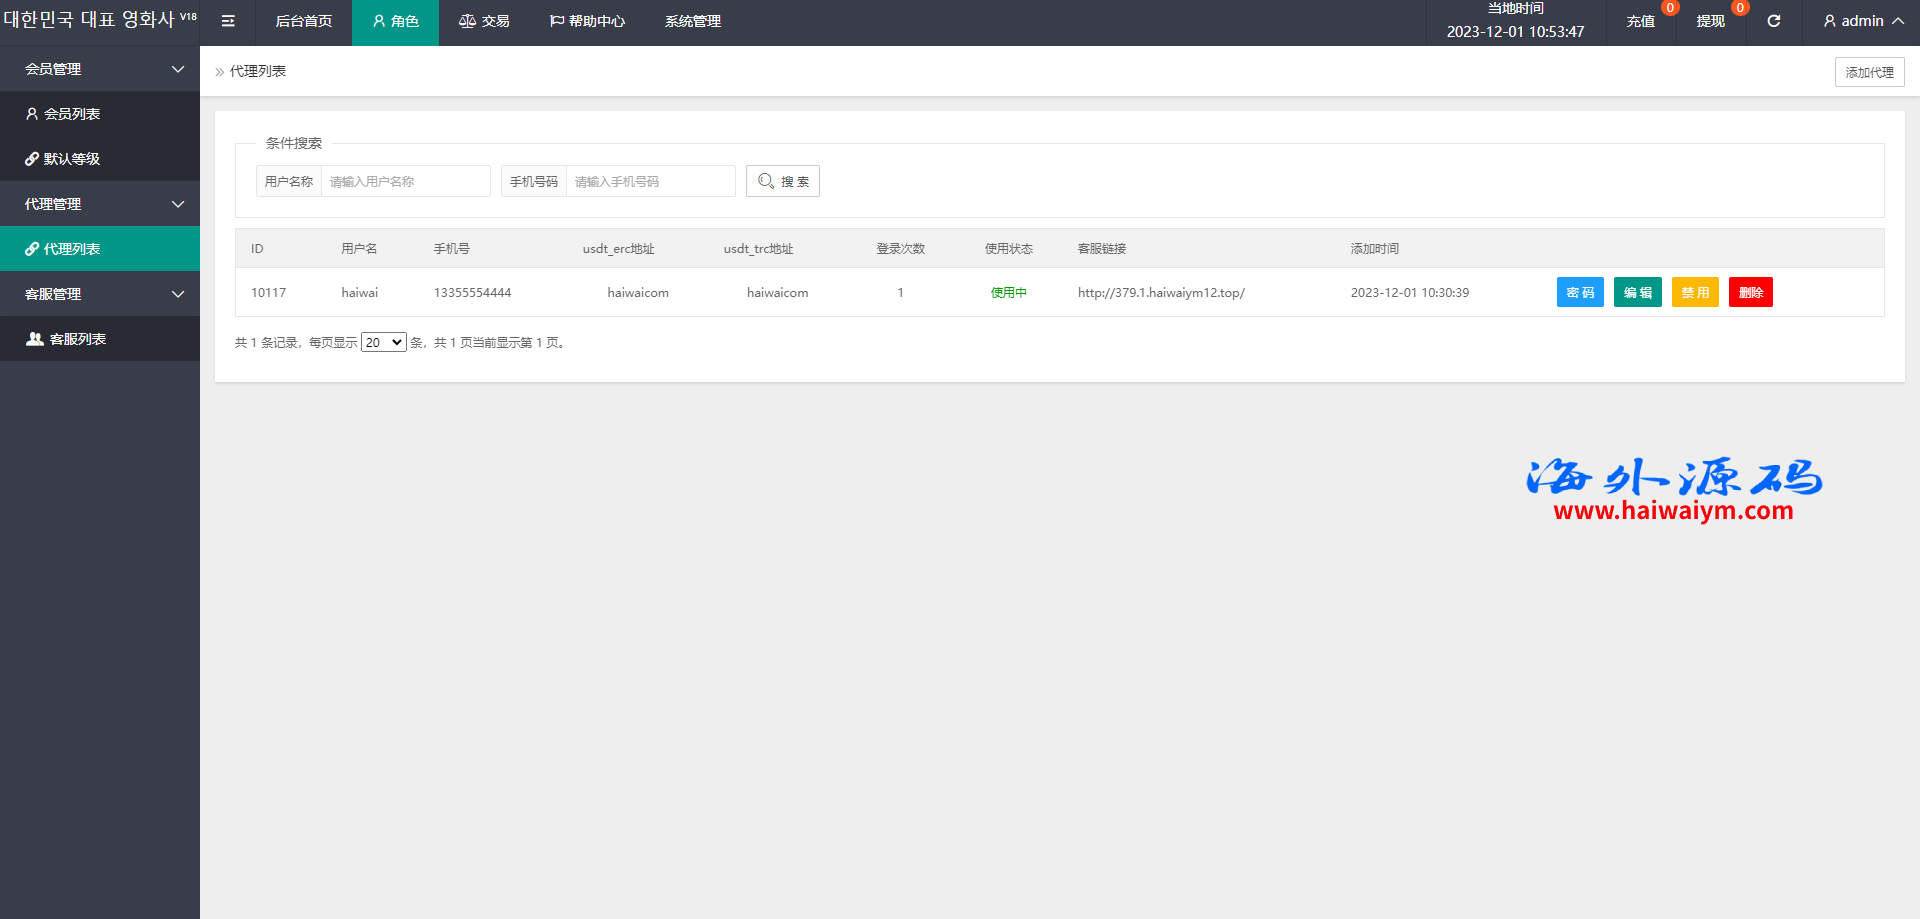Go to 系统管理 top menu

click(x=692, y=21)
